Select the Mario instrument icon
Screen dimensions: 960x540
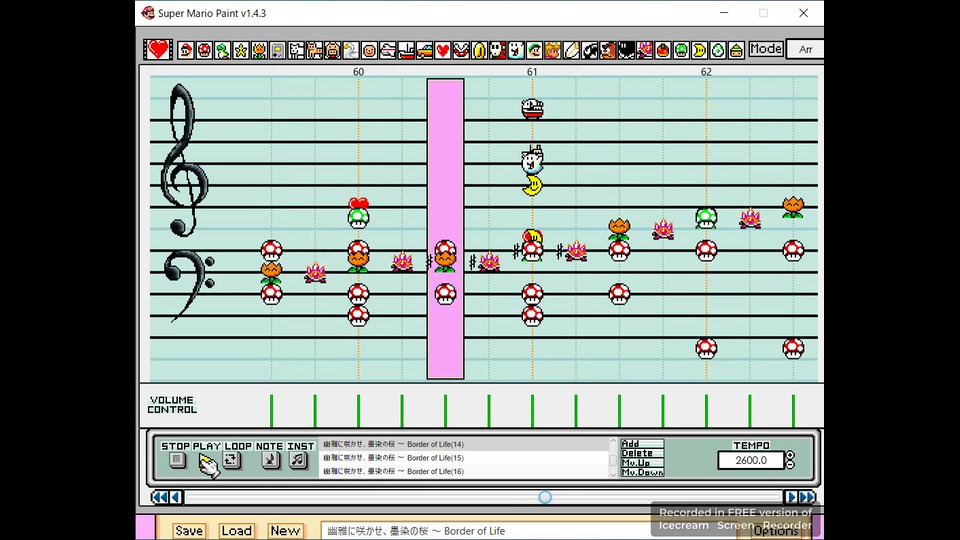(x=186, y=50)
